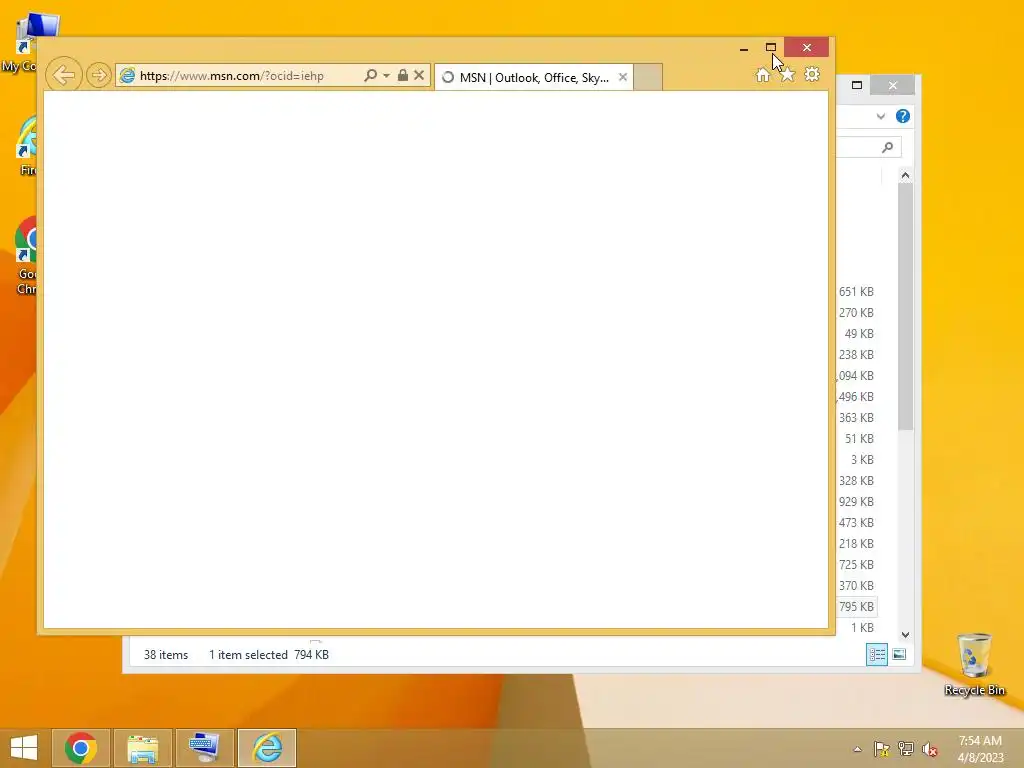Open the Windows Start button

click(24, 748)
